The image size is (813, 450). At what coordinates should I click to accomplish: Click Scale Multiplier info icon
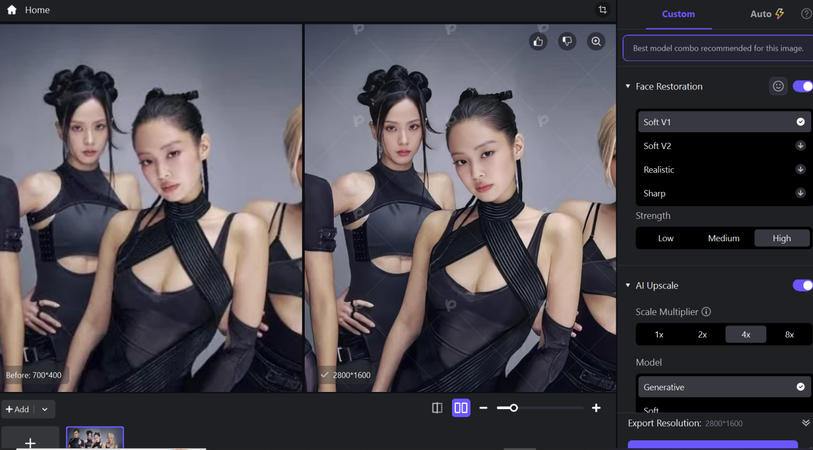[706, 312]
